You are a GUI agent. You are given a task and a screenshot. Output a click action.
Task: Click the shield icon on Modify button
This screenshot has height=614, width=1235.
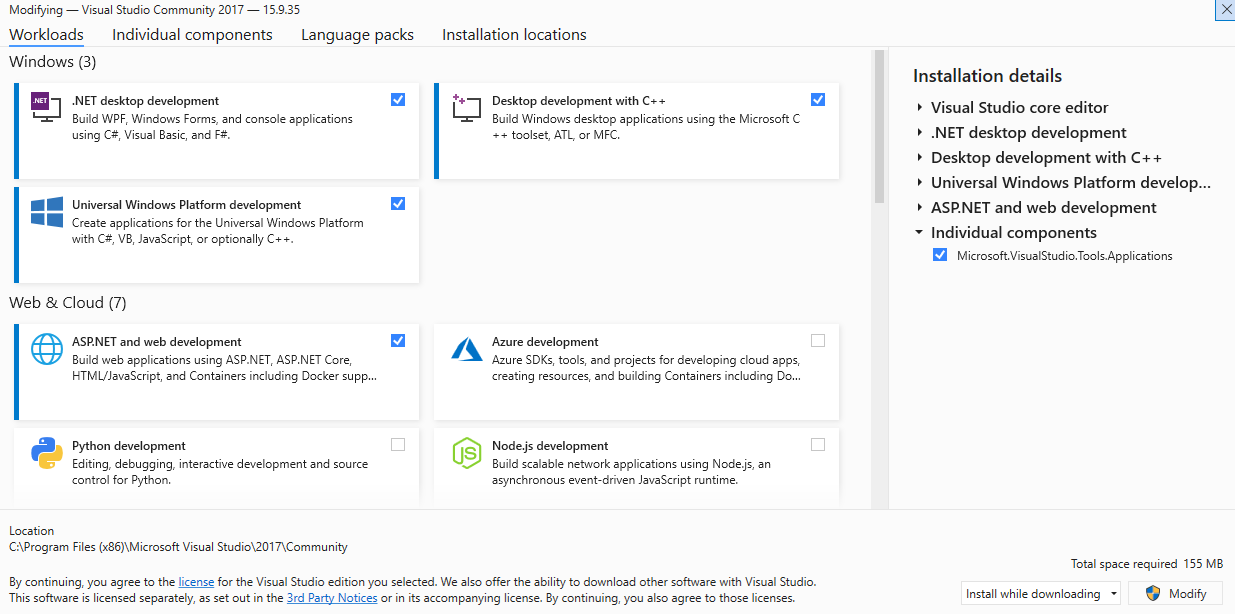1153,593
